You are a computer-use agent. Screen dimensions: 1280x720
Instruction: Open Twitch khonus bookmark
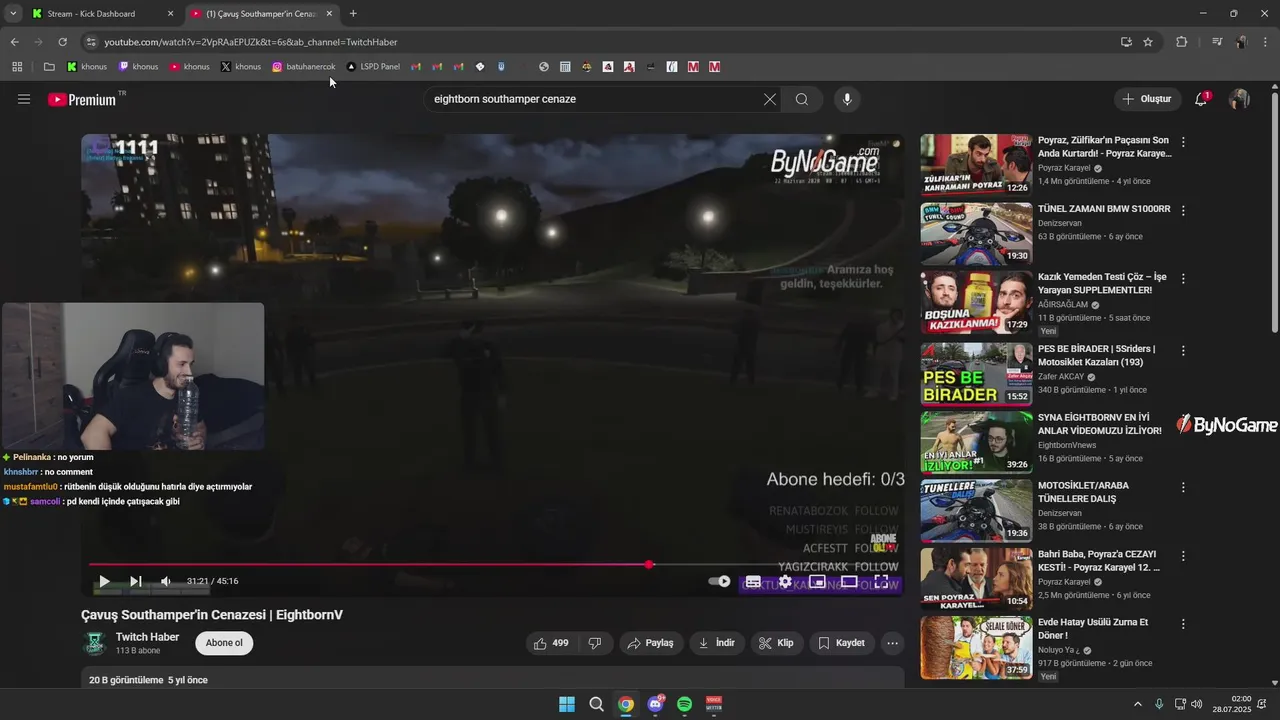coord(138,67)
